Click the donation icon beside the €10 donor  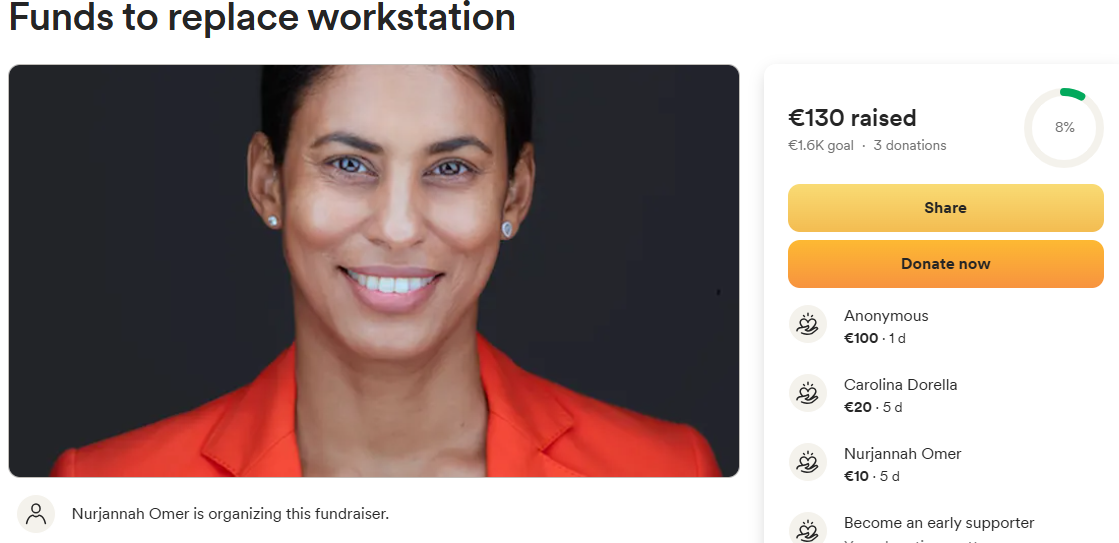click(x=807, y=462)
